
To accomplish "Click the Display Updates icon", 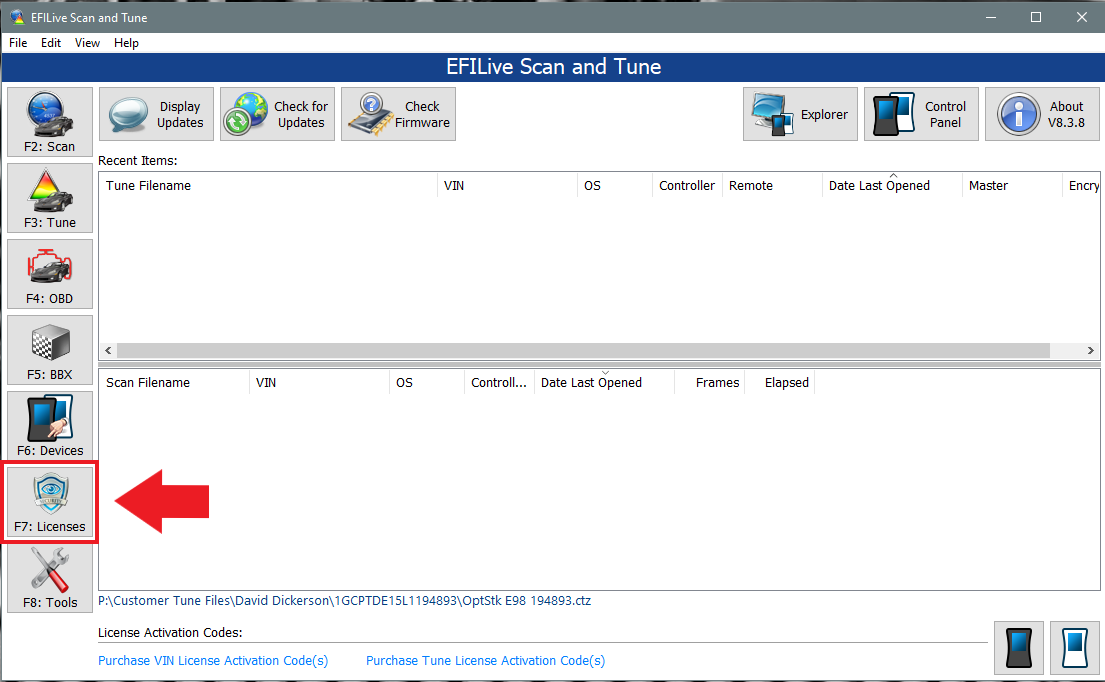I will 156,113.
